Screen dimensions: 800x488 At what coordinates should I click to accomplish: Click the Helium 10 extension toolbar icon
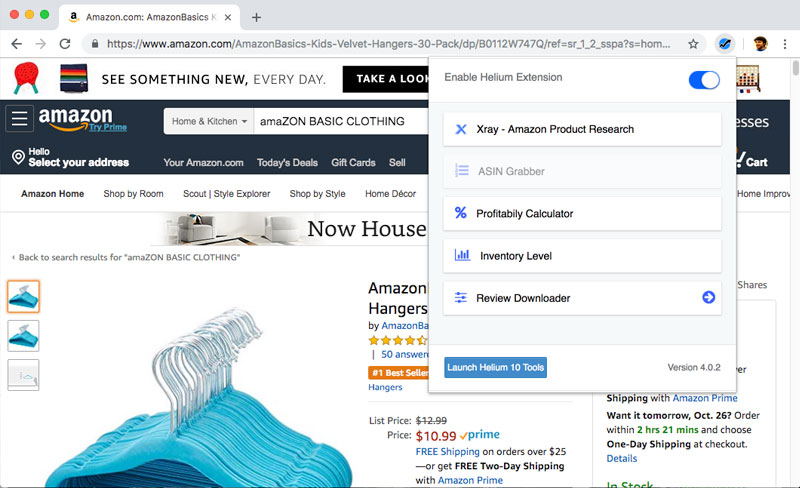(x=725, y=44)
